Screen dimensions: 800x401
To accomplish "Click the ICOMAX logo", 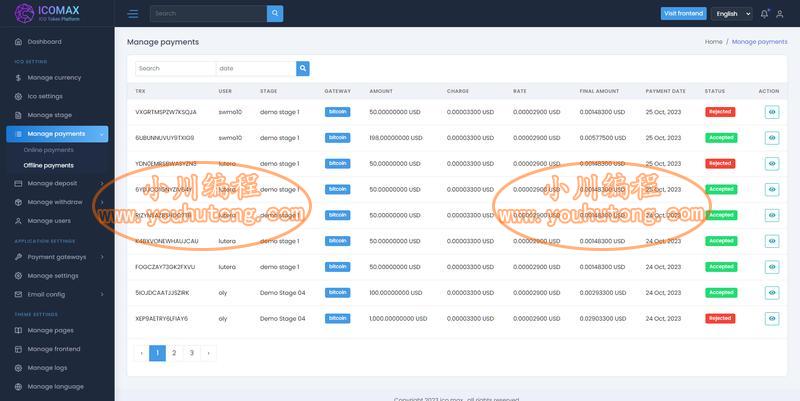I will [x=47, y=13].
